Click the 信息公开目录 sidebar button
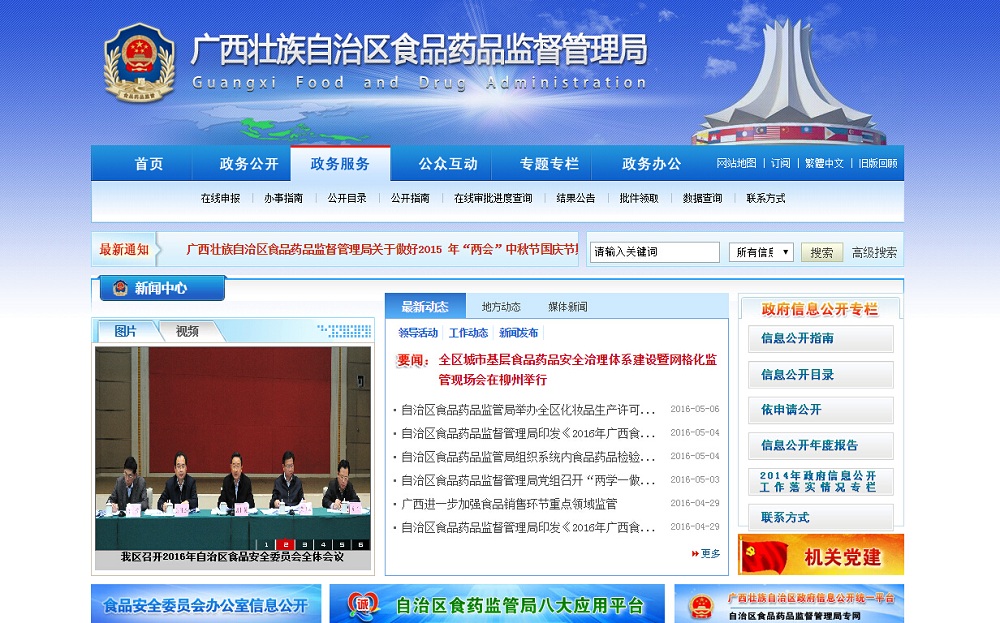The width and height of the screenshot is (1000, 623). click(820, 374)
